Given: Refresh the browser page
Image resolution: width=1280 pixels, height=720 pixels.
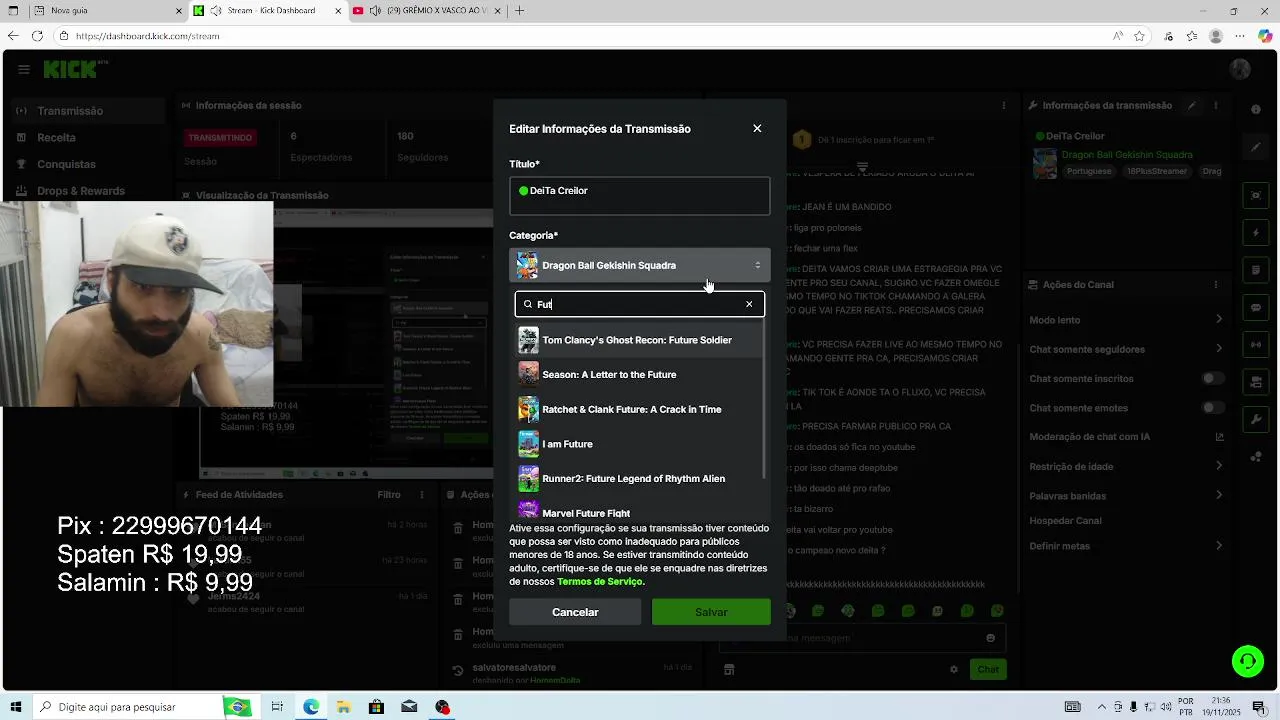Looking at the screenshot, I should click(x=37, y=36).
